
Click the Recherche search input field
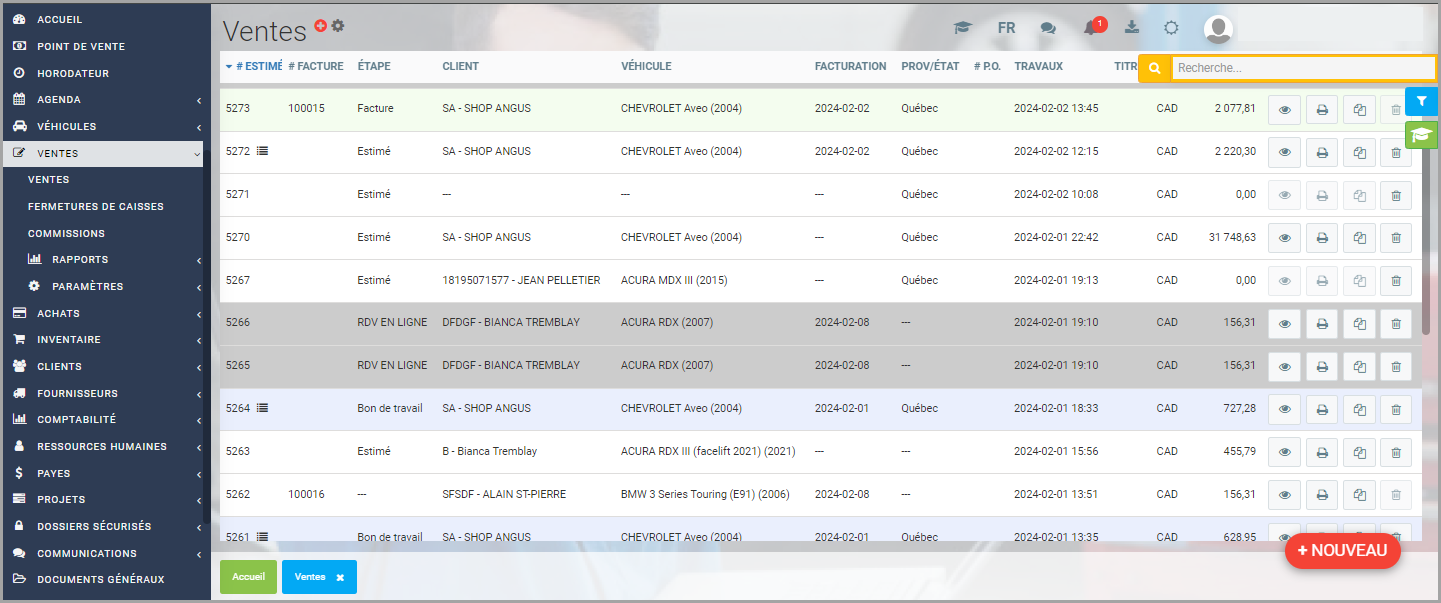pyautogui.click(x=1302, y=68)
